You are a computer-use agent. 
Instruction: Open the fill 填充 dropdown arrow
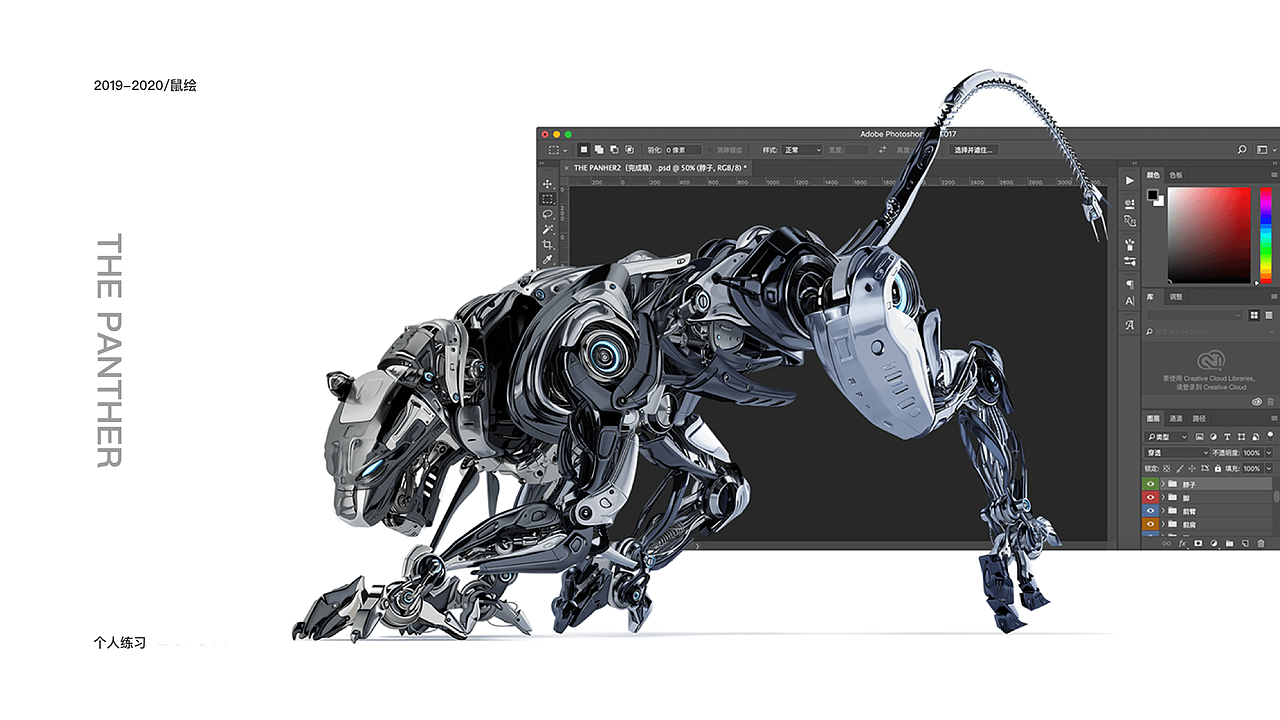pos(1269,468)
